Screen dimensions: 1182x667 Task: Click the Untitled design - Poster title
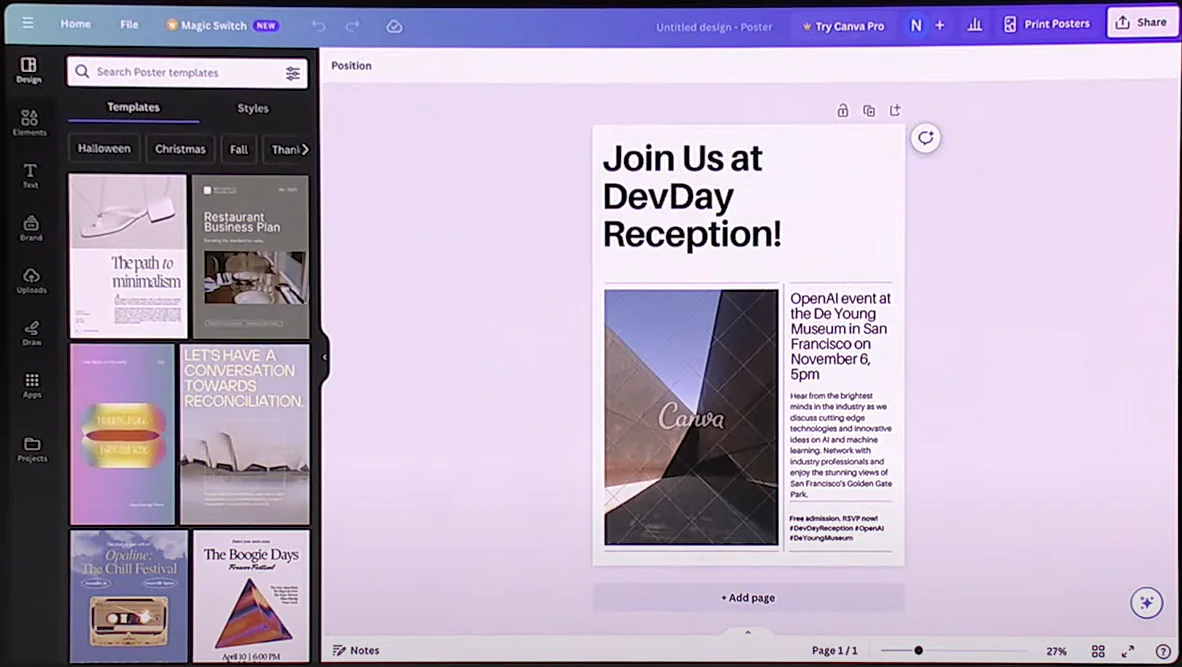[714, 26]
